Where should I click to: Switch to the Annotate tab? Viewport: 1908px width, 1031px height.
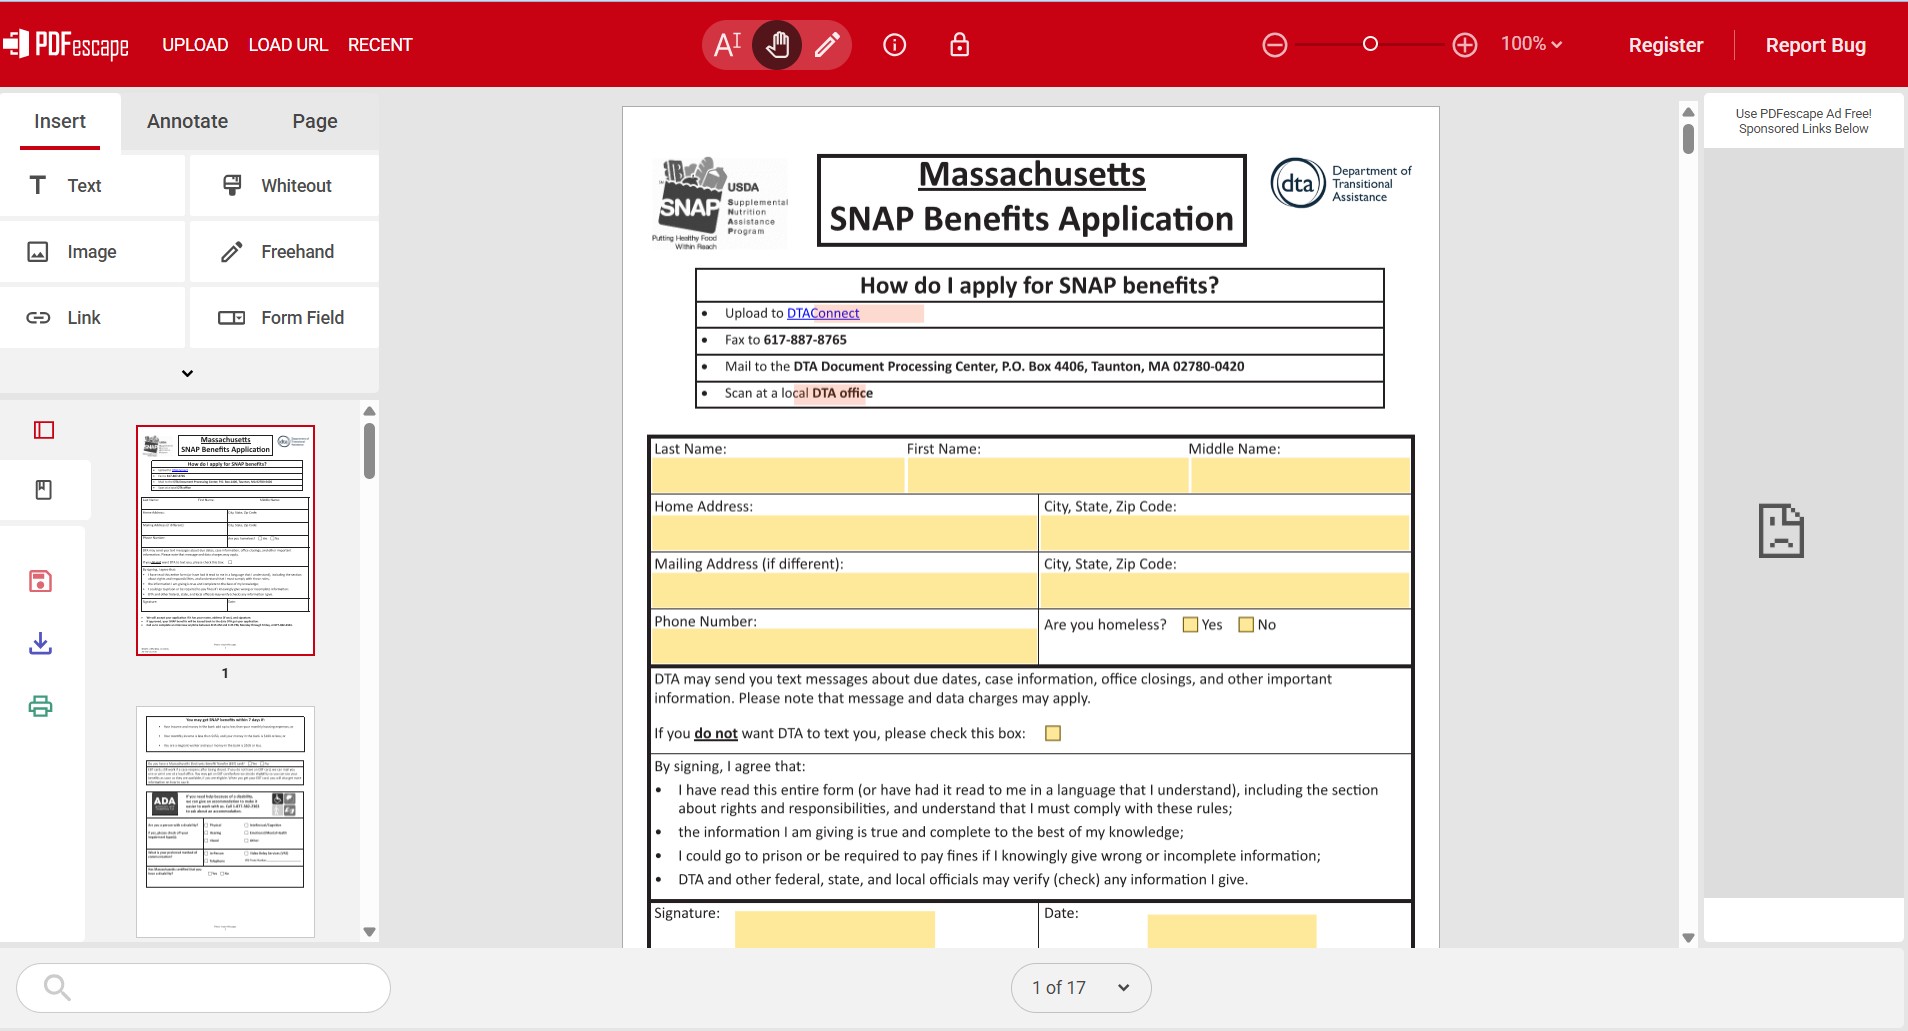(187, 120)
